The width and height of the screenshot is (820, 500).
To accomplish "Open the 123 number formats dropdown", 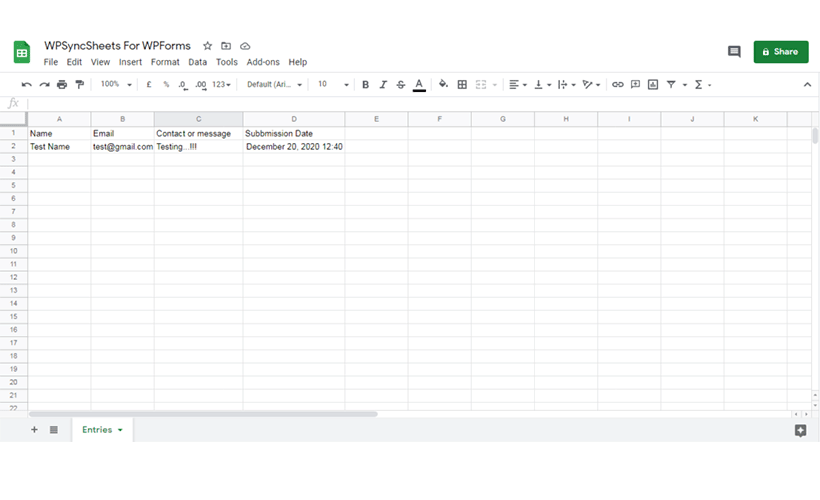I will click(x=221, y=84).
